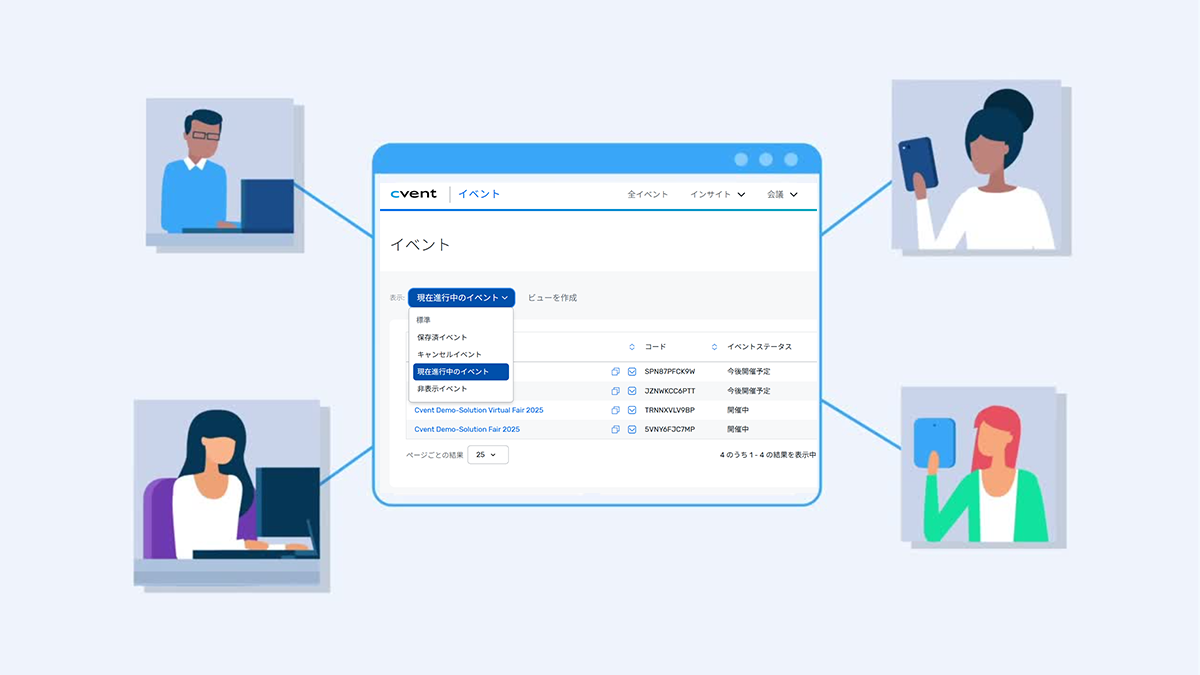Click the コード column header text
This screenshot has height=675, width=1200.
pyautogui.click(x=655, y=347)
